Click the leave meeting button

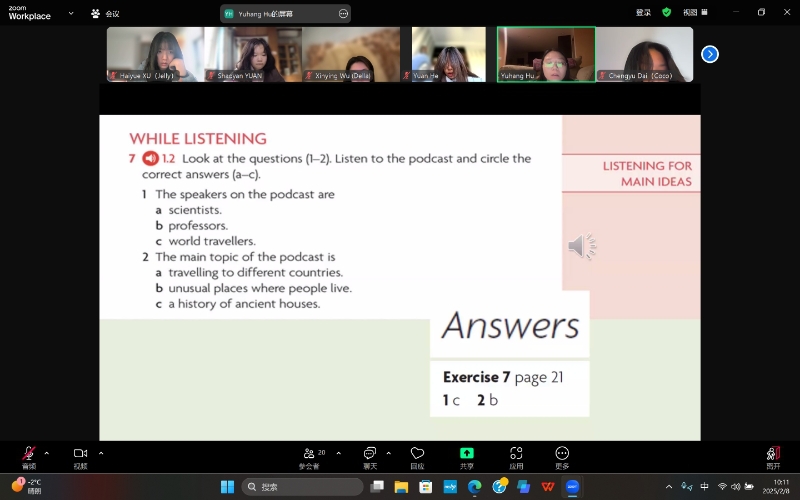(773, 454)
